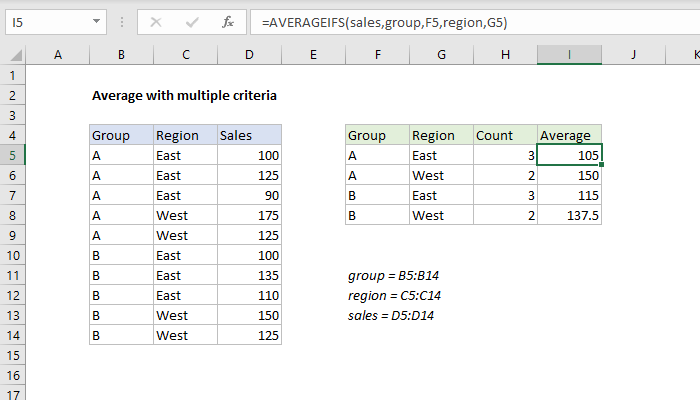This screenshot has width=700, height=400.
Task: Click the Enter checkmark icon in formula bar
Action: pyautogui.click(x=191, y=20)
